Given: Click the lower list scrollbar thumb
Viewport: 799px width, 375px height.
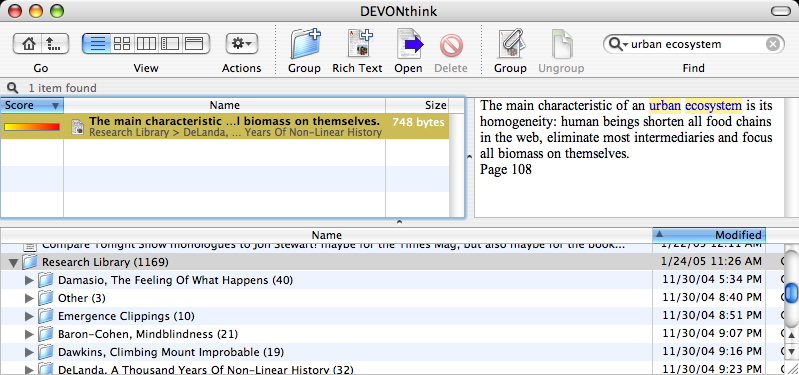Looking at the screenshot, I should (x=790, y=293).
